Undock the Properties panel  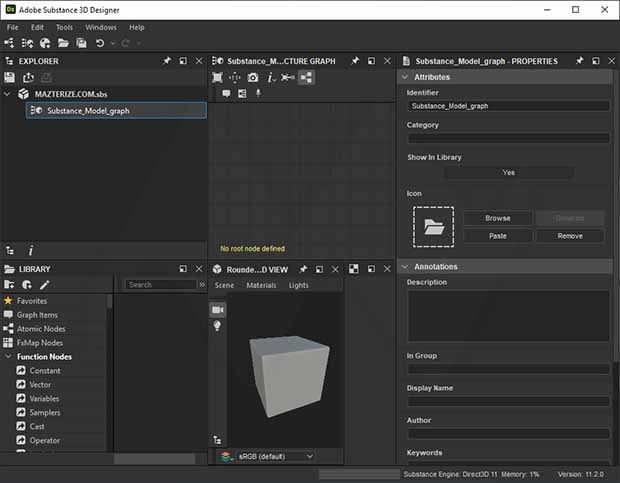595,61
